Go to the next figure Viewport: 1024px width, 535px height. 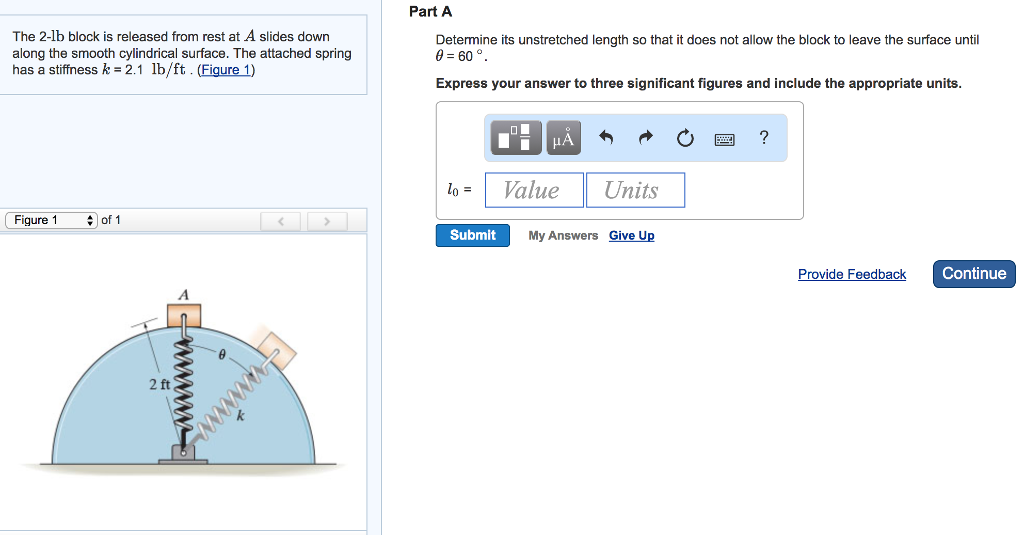coord(327,220)
